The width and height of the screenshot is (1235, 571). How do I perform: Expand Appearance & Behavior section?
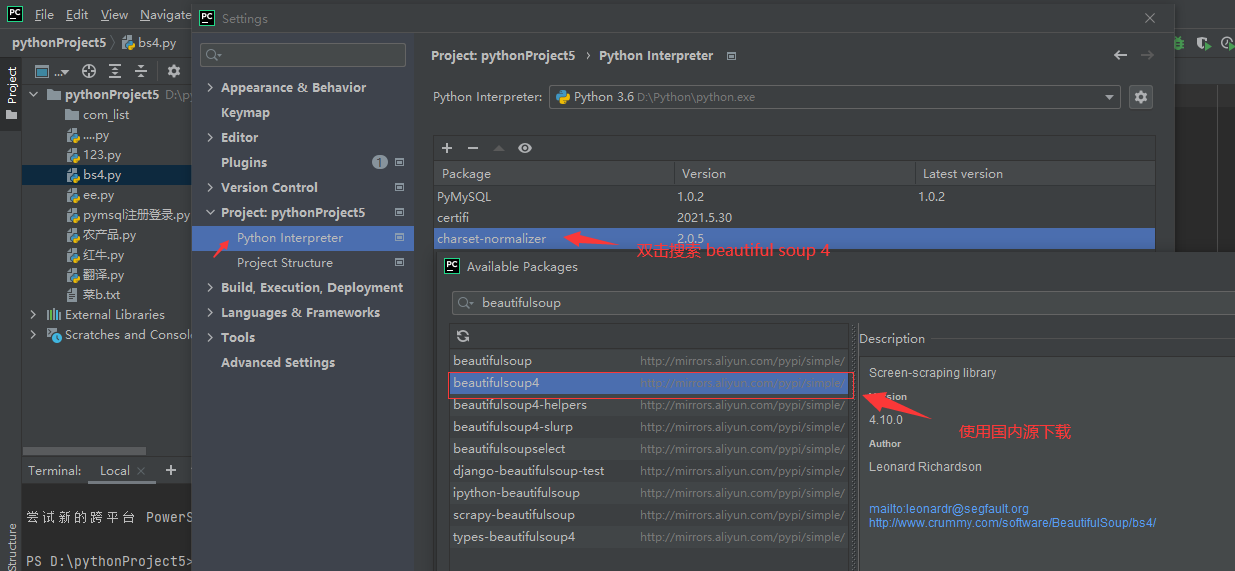click(x=210, y=87)
